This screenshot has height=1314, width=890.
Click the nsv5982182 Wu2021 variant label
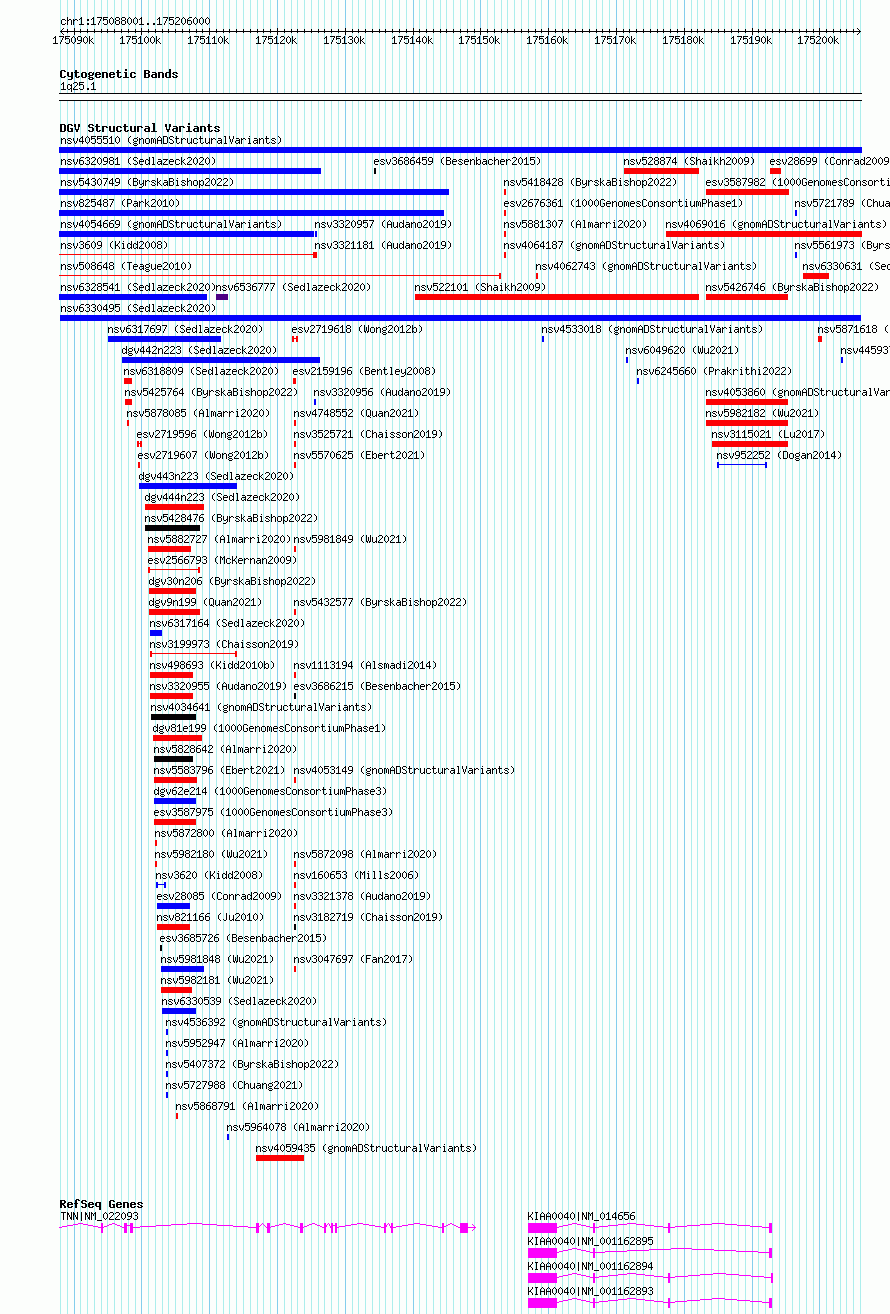click(762, 413)
